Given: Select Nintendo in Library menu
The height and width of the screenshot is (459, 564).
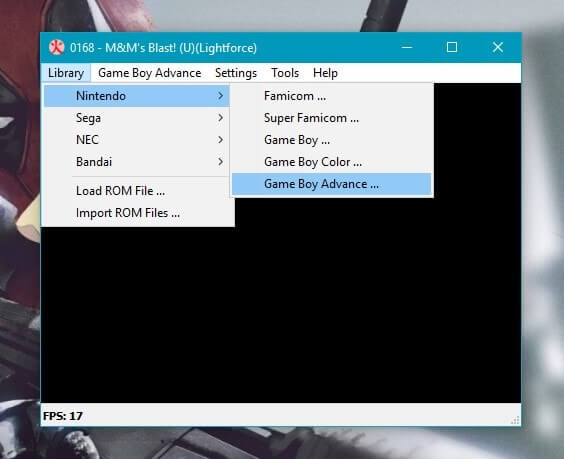Looking at the screenshot, I should [136, 96].
